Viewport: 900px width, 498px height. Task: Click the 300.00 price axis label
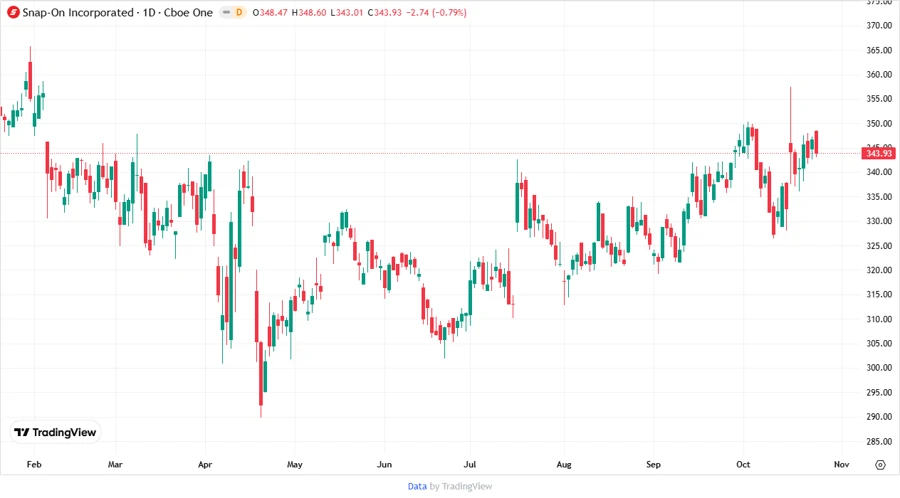(x=879, y=368)
